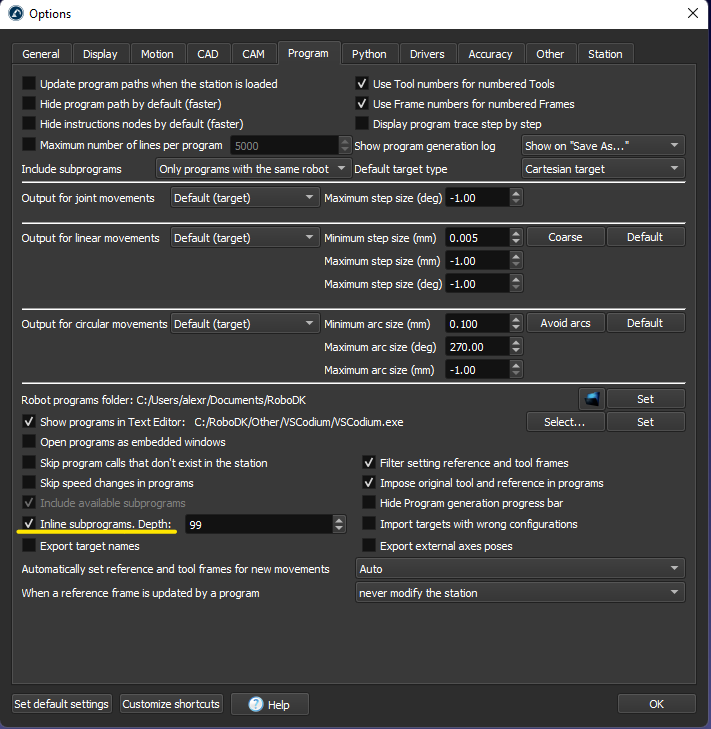Click the Avoid arcs button
This screenshot has width=711, height=729.
565,323
